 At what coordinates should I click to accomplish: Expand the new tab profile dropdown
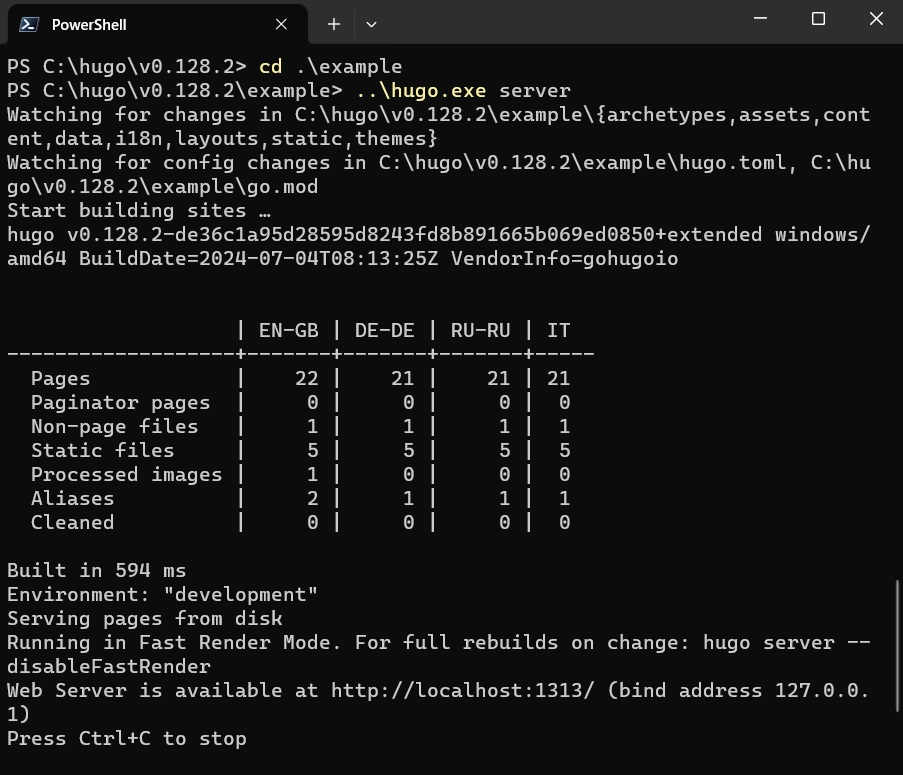tap(371, 24)
